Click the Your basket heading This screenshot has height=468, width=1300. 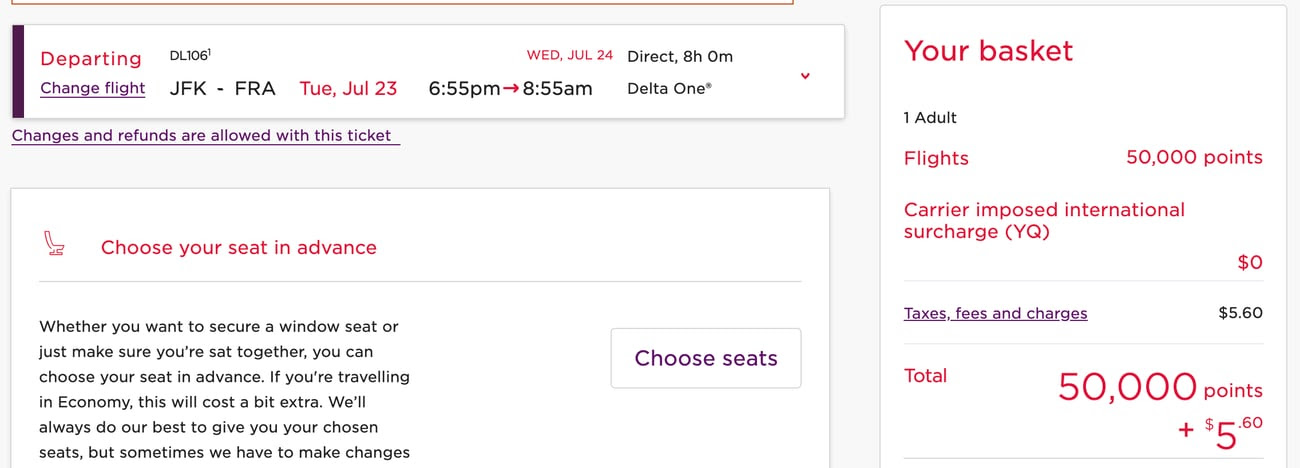pos(988,51)
